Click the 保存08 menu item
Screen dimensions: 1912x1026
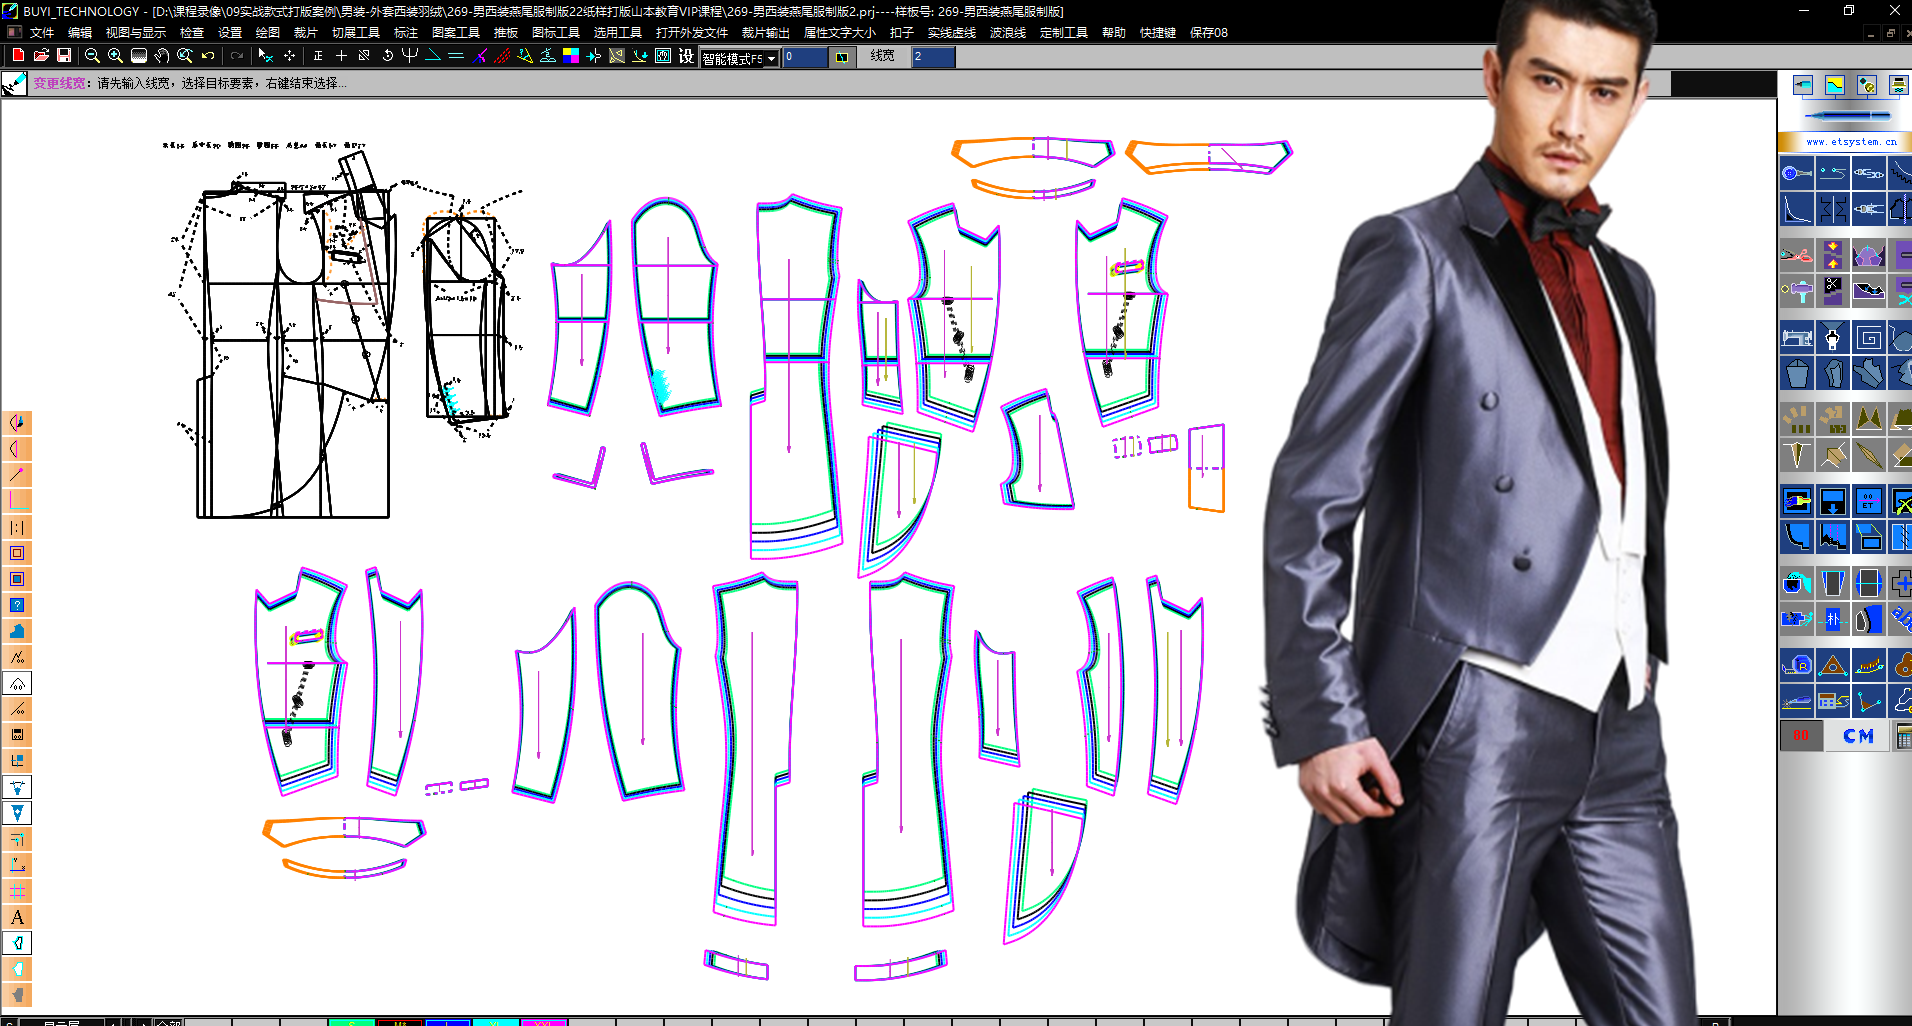pyautogui.click(x=1209, y=32)
